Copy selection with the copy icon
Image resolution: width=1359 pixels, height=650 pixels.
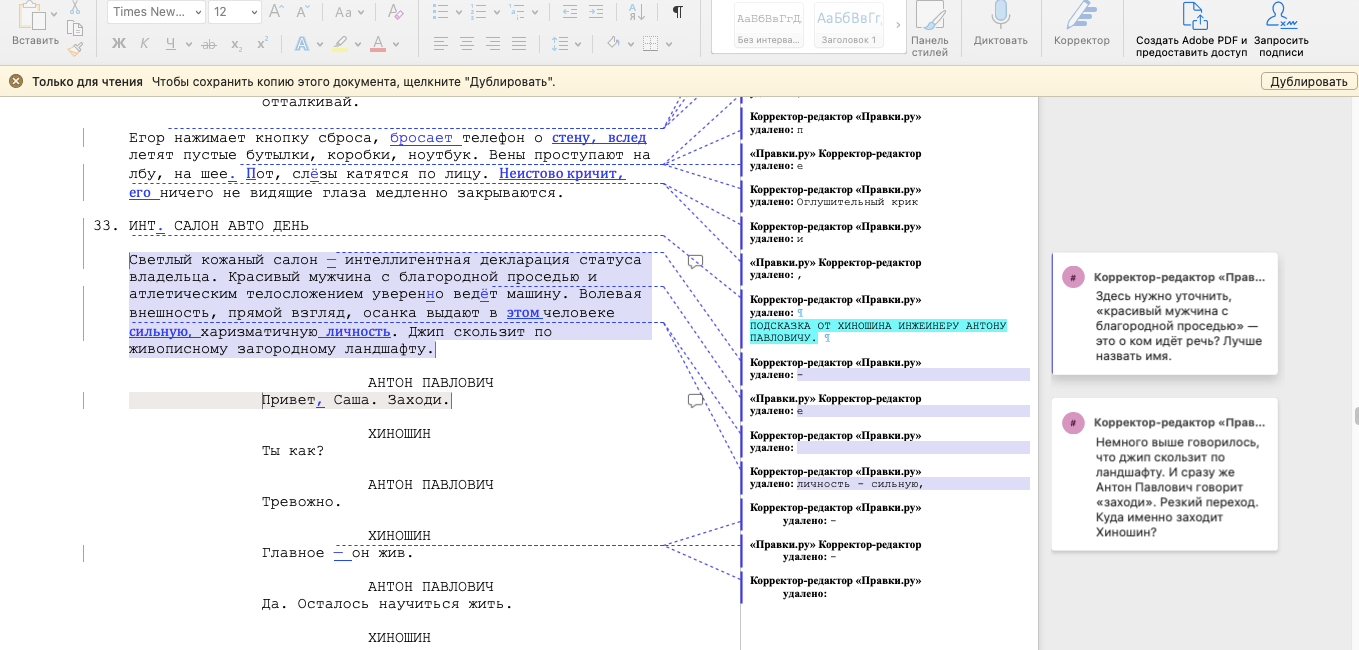(75, 28)
